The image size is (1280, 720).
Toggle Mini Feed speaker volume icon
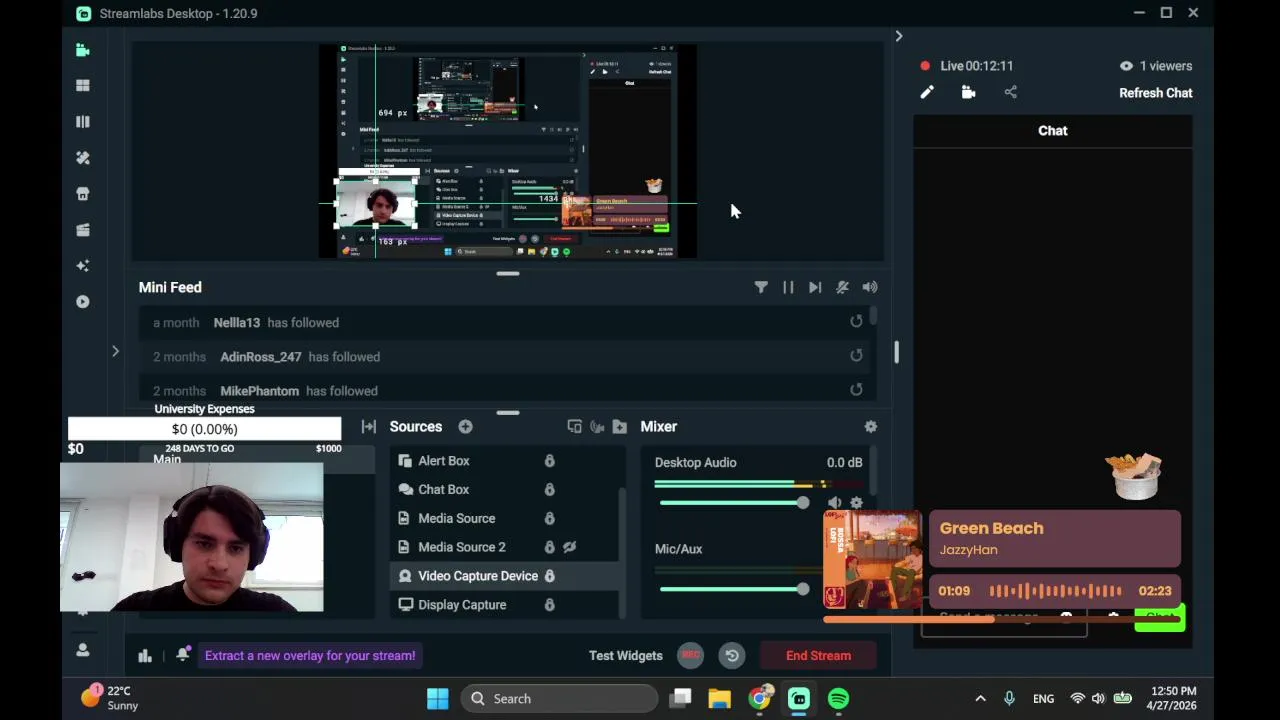(x=870, y=287)
